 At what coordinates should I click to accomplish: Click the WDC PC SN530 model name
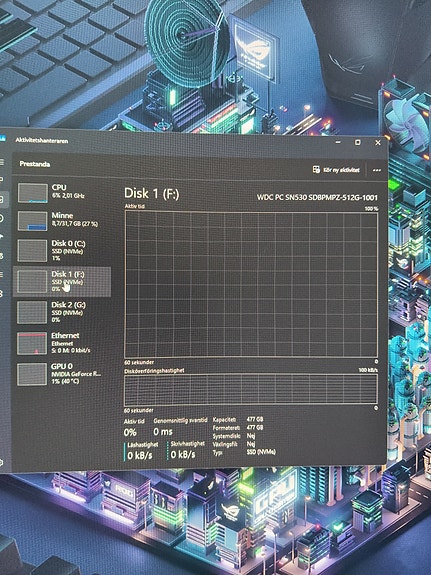coord(317,197)
